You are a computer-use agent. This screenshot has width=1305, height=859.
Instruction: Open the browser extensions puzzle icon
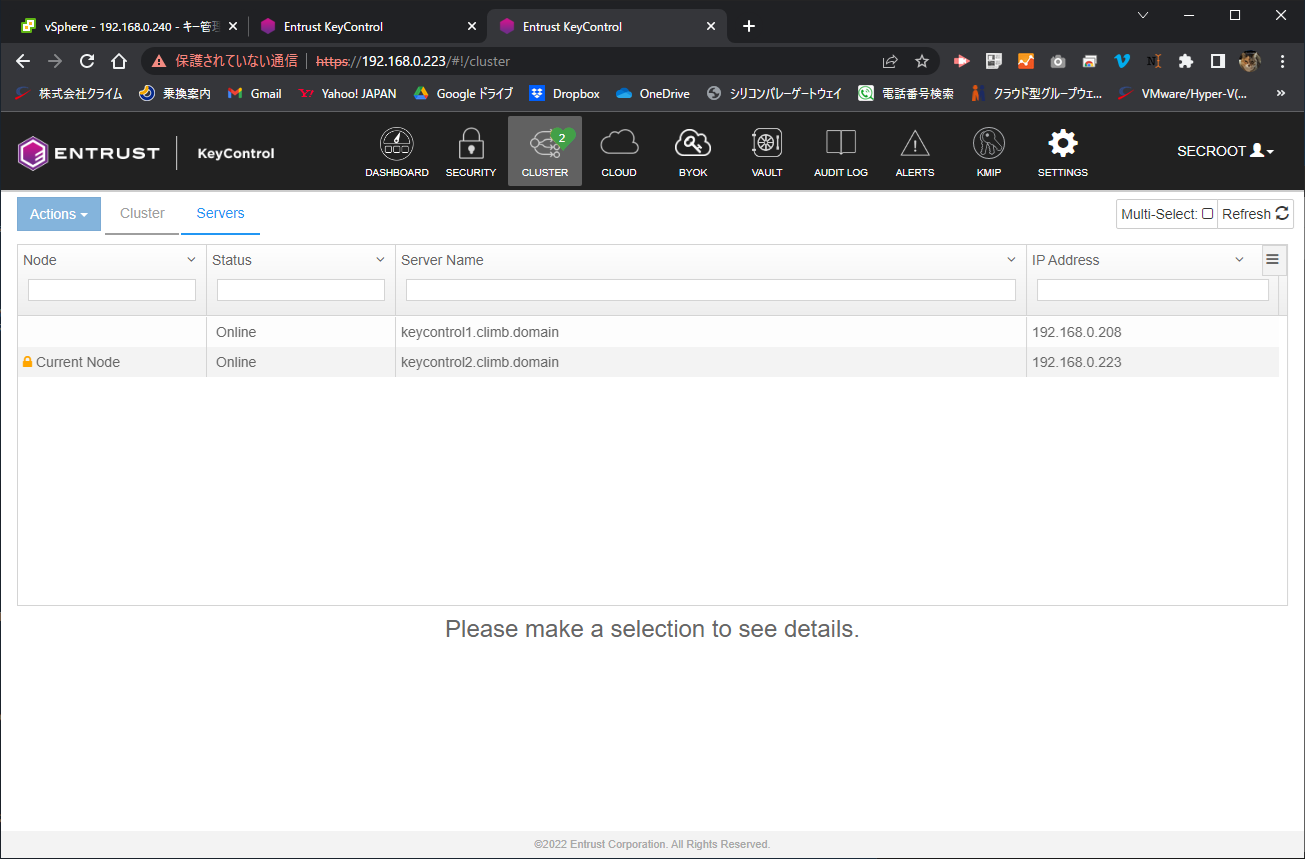pyautogui.click(x=1186, y=61)
